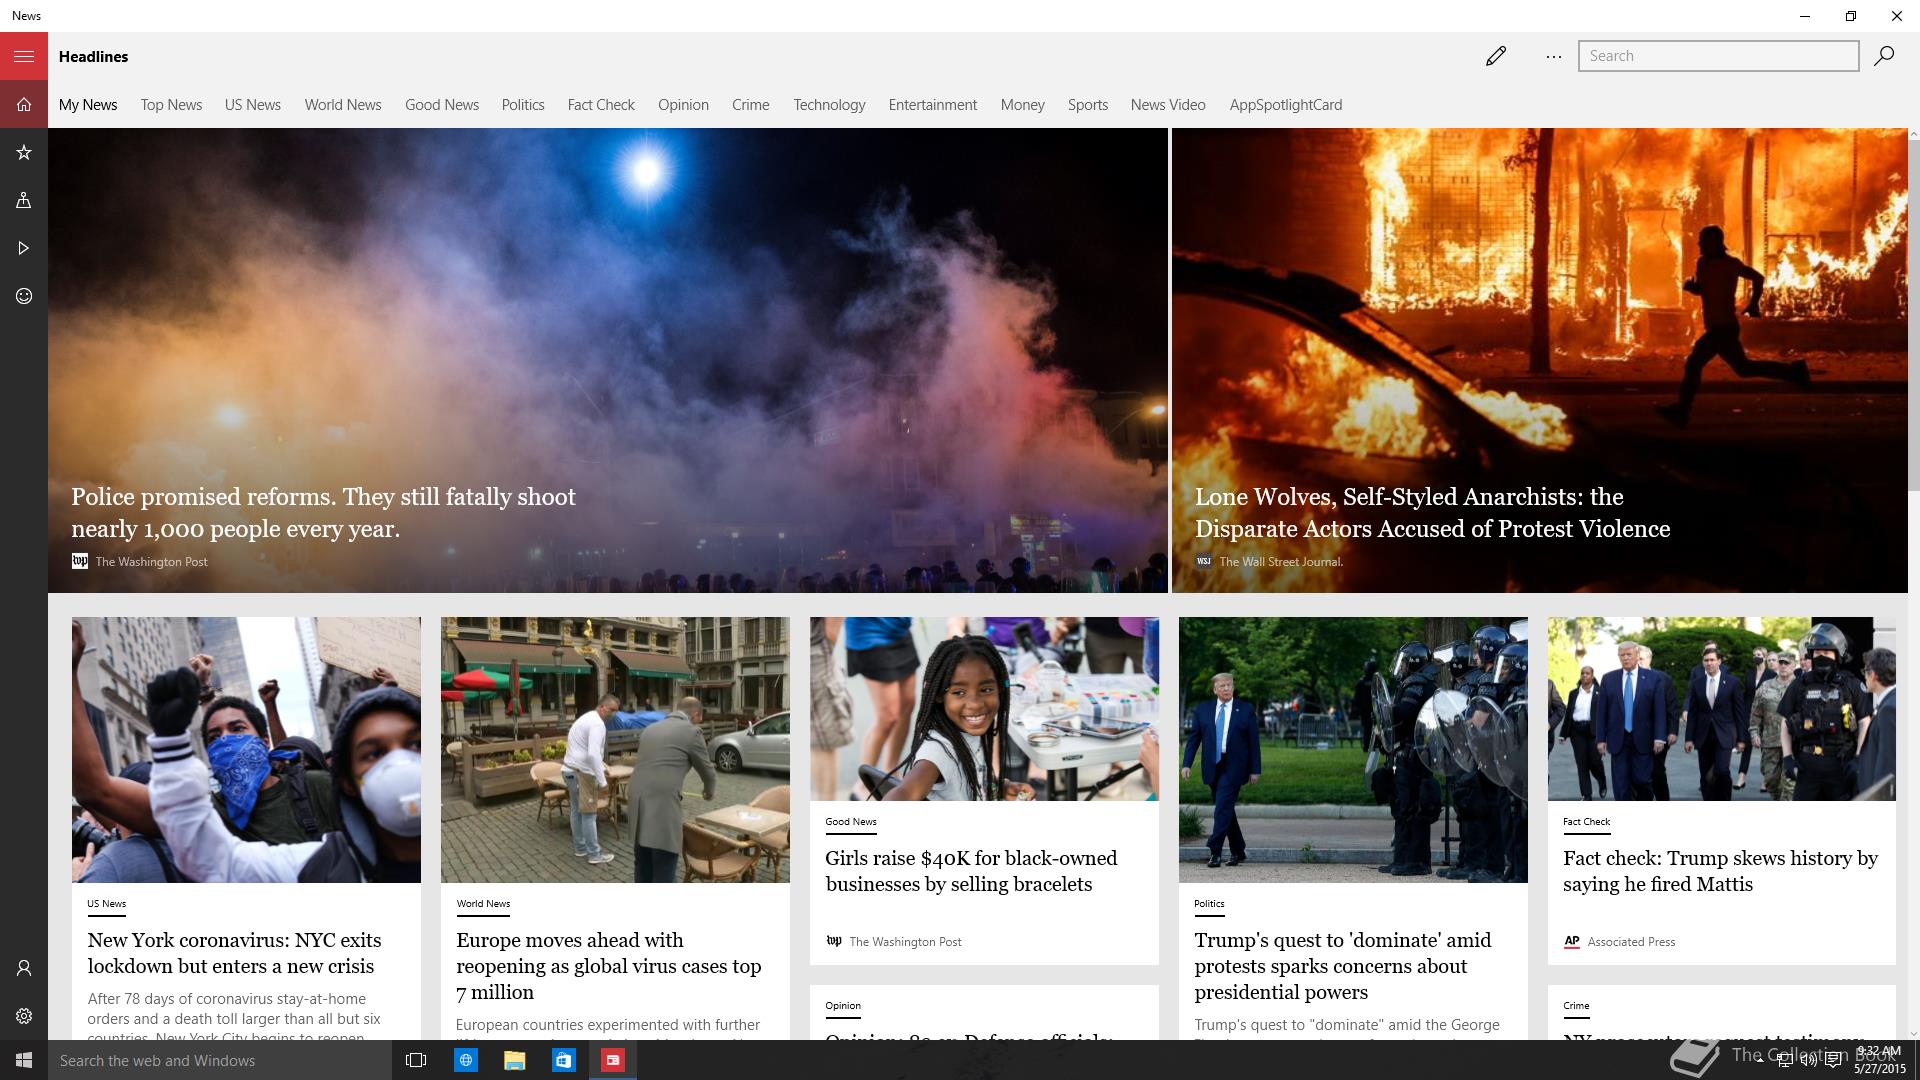1920x1080 pixels.
Task: Click the pencil edit icon
Action: point(1496,56)
